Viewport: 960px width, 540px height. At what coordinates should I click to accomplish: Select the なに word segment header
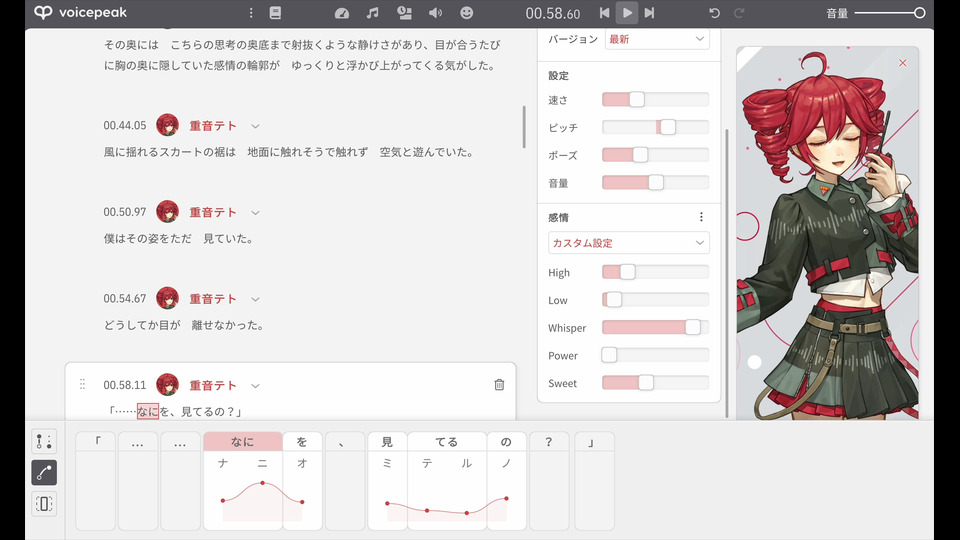(x=242, y=441)
